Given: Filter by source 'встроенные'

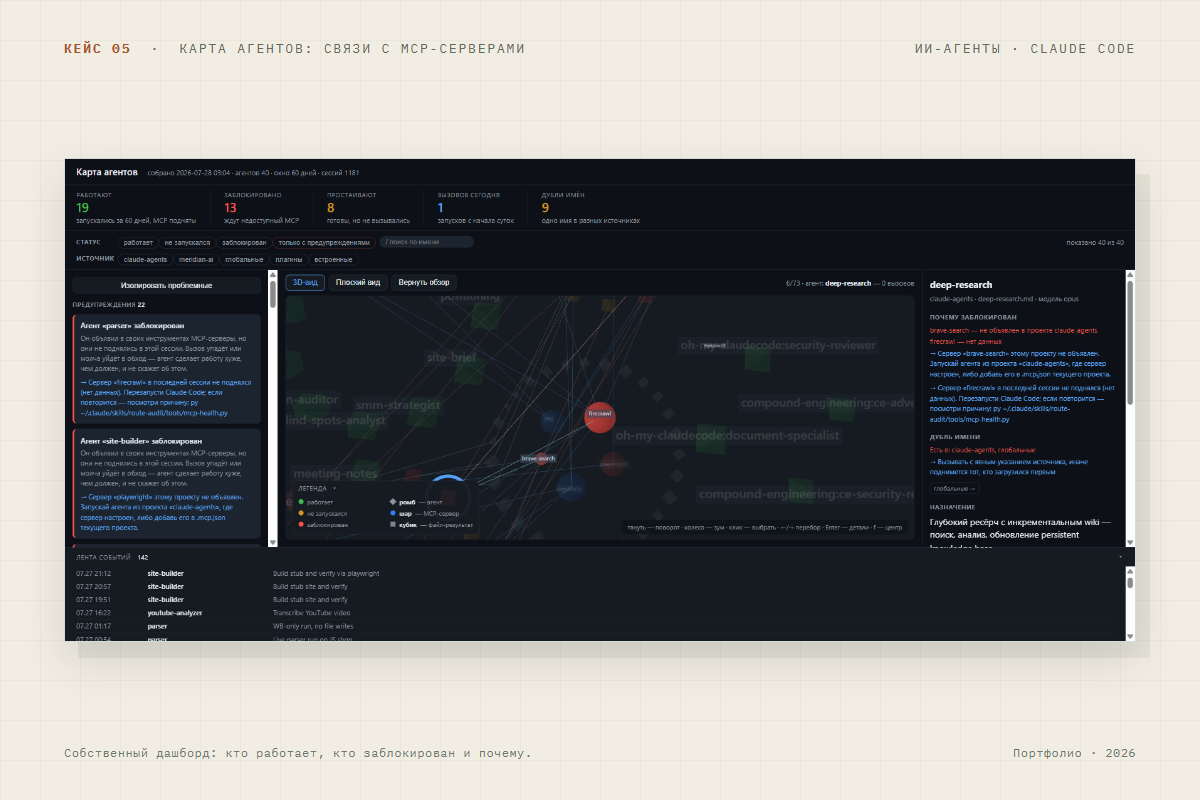Looking at the screenshot, I should coord(335,259).
